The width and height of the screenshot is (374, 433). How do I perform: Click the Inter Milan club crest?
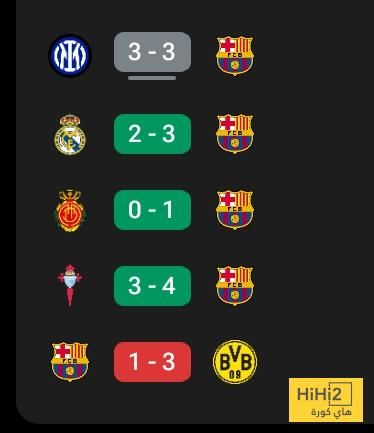click(70, 55)
